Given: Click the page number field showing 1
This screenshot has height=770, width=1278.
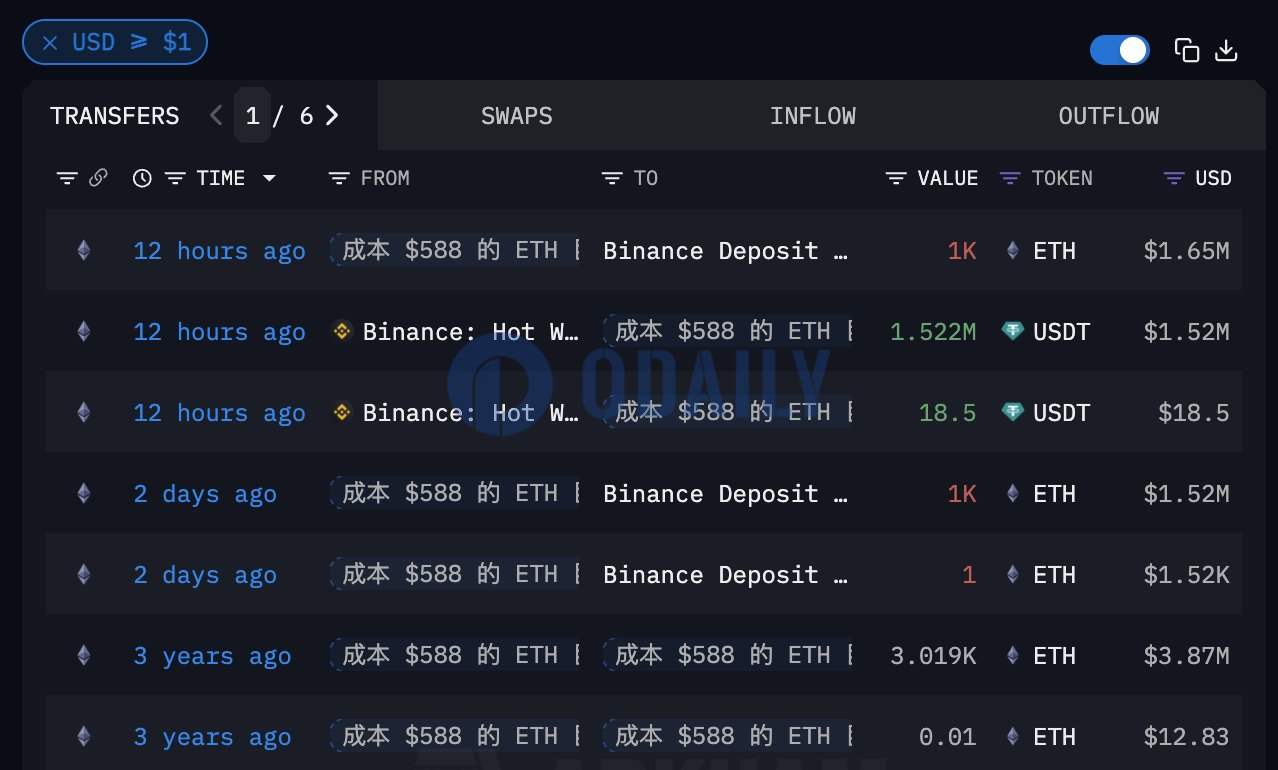Looking at the screenshot, I should (252, 116).
